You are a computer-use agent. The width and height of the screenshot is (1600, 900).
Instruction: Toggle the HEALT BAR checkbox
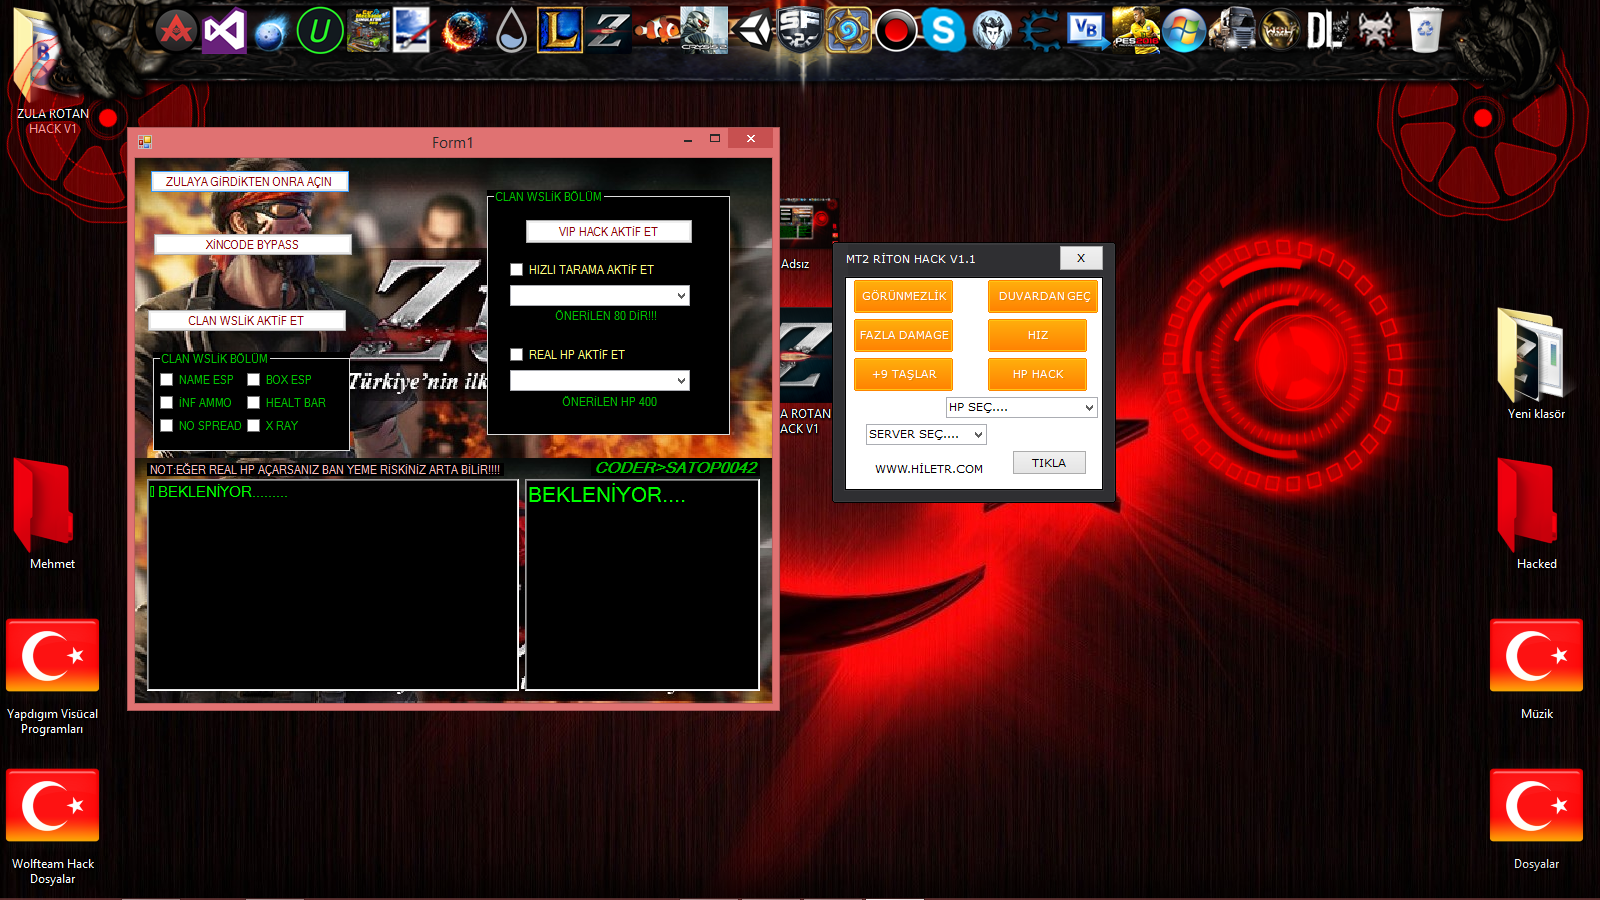pyautogui.click(x=254, y=403)
